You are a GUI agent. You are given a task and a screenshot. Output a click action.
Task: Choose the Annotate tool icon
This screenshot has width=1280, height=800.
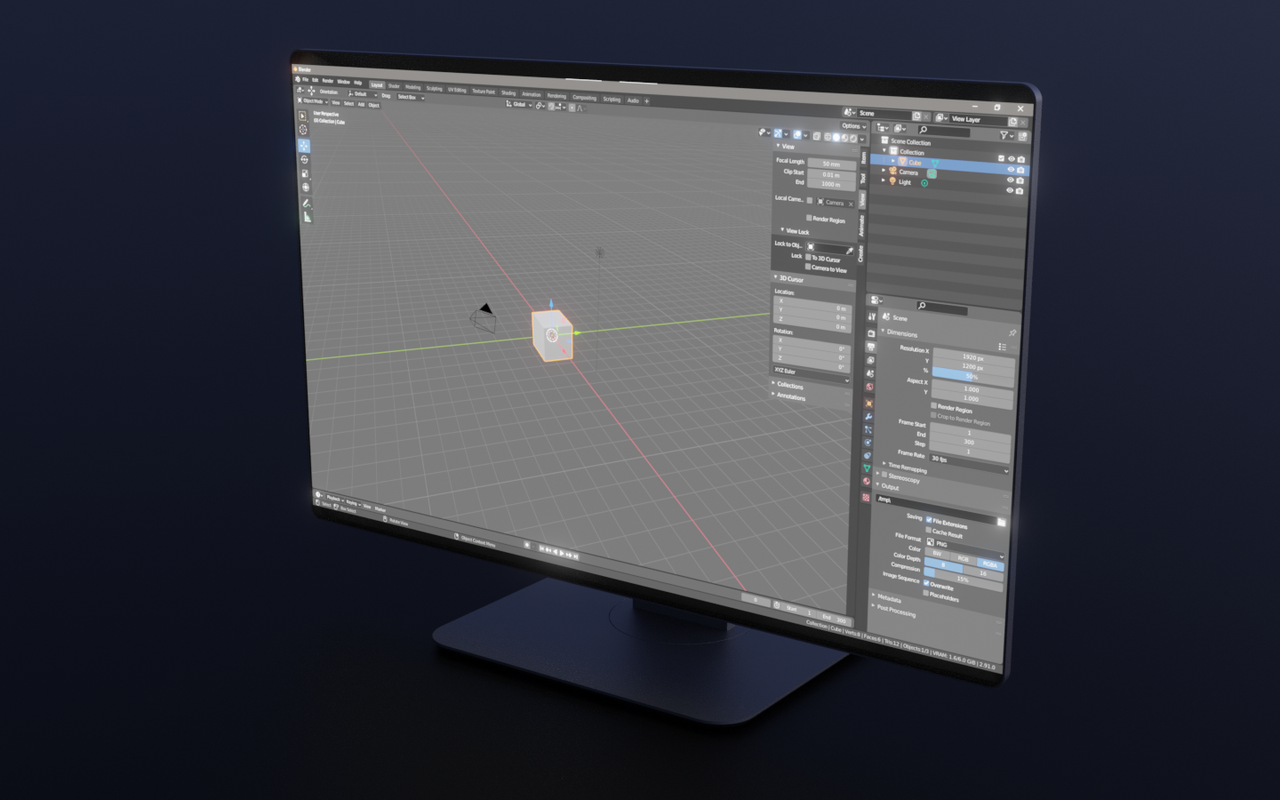pos(307,203)
